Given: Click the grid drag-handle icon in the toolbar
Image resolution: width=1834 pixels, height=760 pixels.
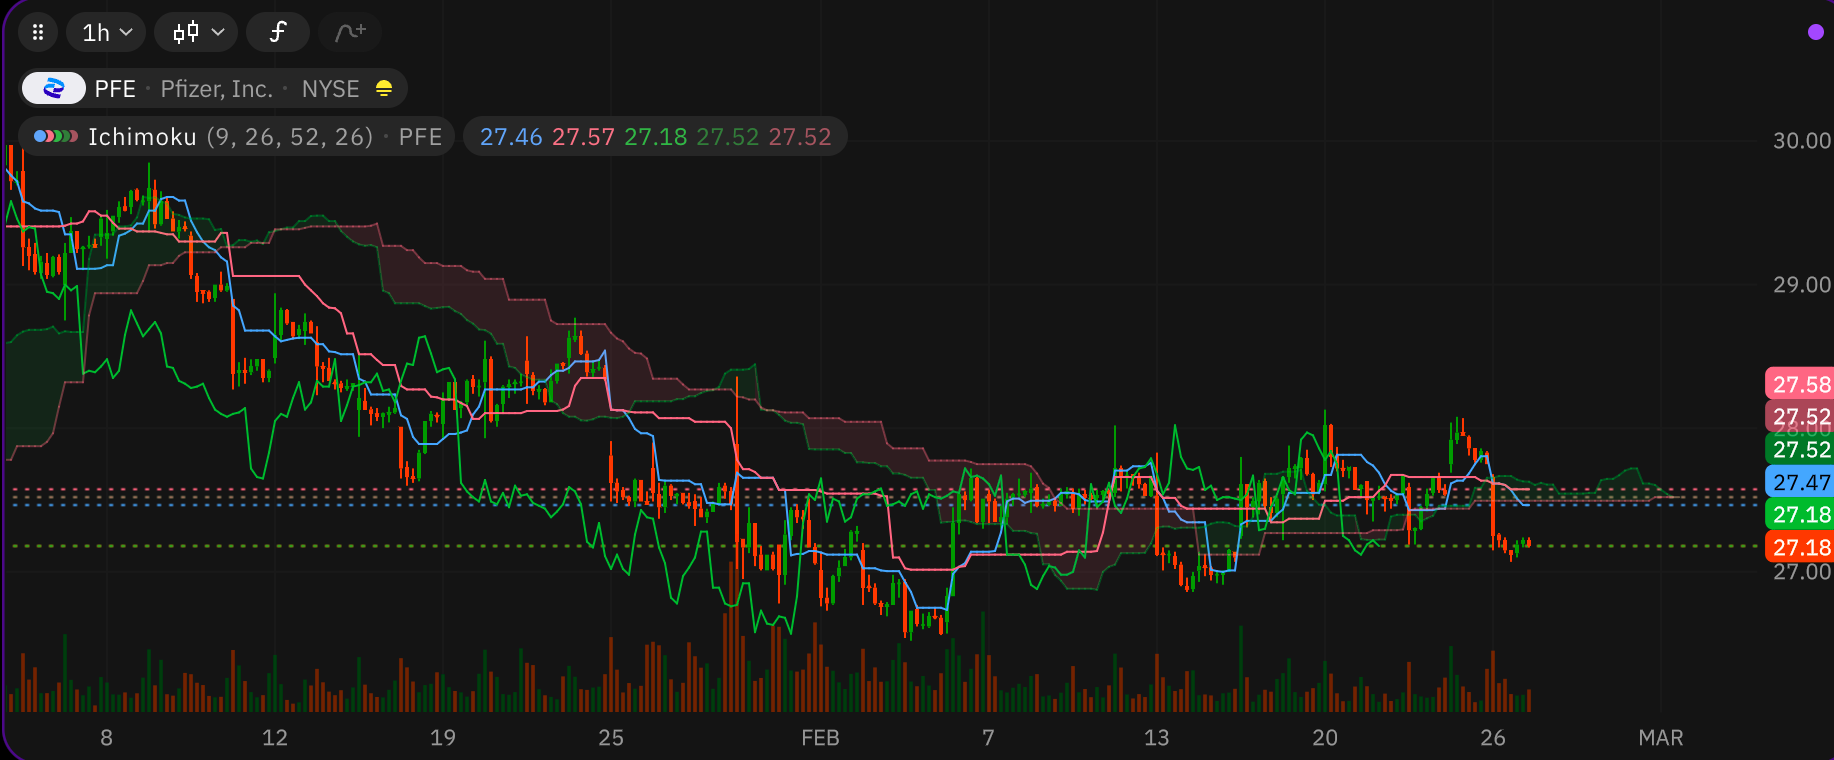Looking at the screenshot, I should pos(38,33).
